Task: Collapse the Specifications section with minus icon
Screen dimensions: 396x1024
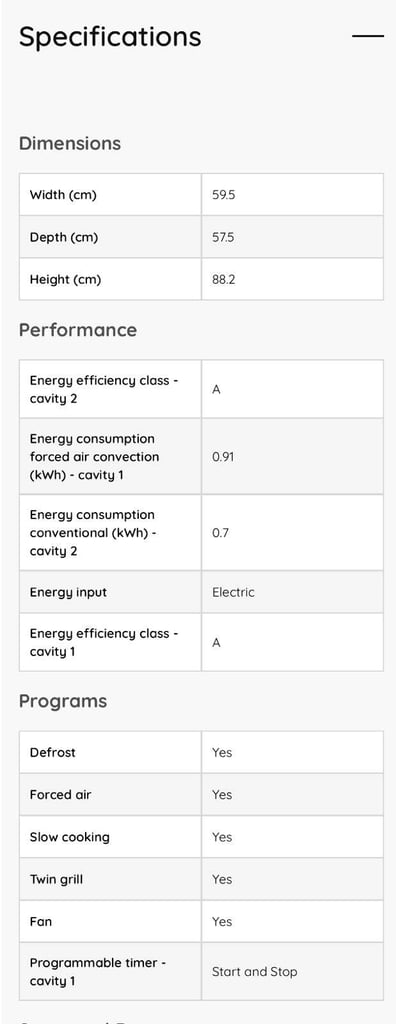Action: [x=368, y=36]
